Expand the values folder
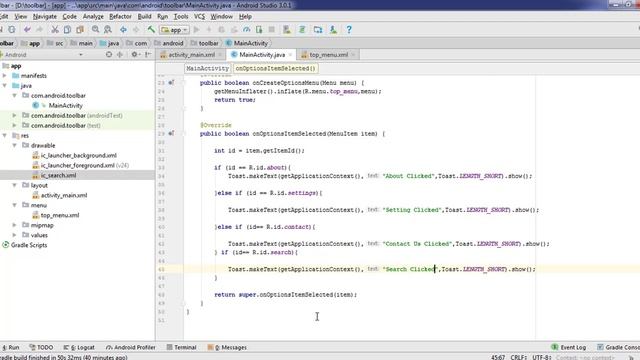The width and height of the screenshot is (640, 360). pos(15,235)
